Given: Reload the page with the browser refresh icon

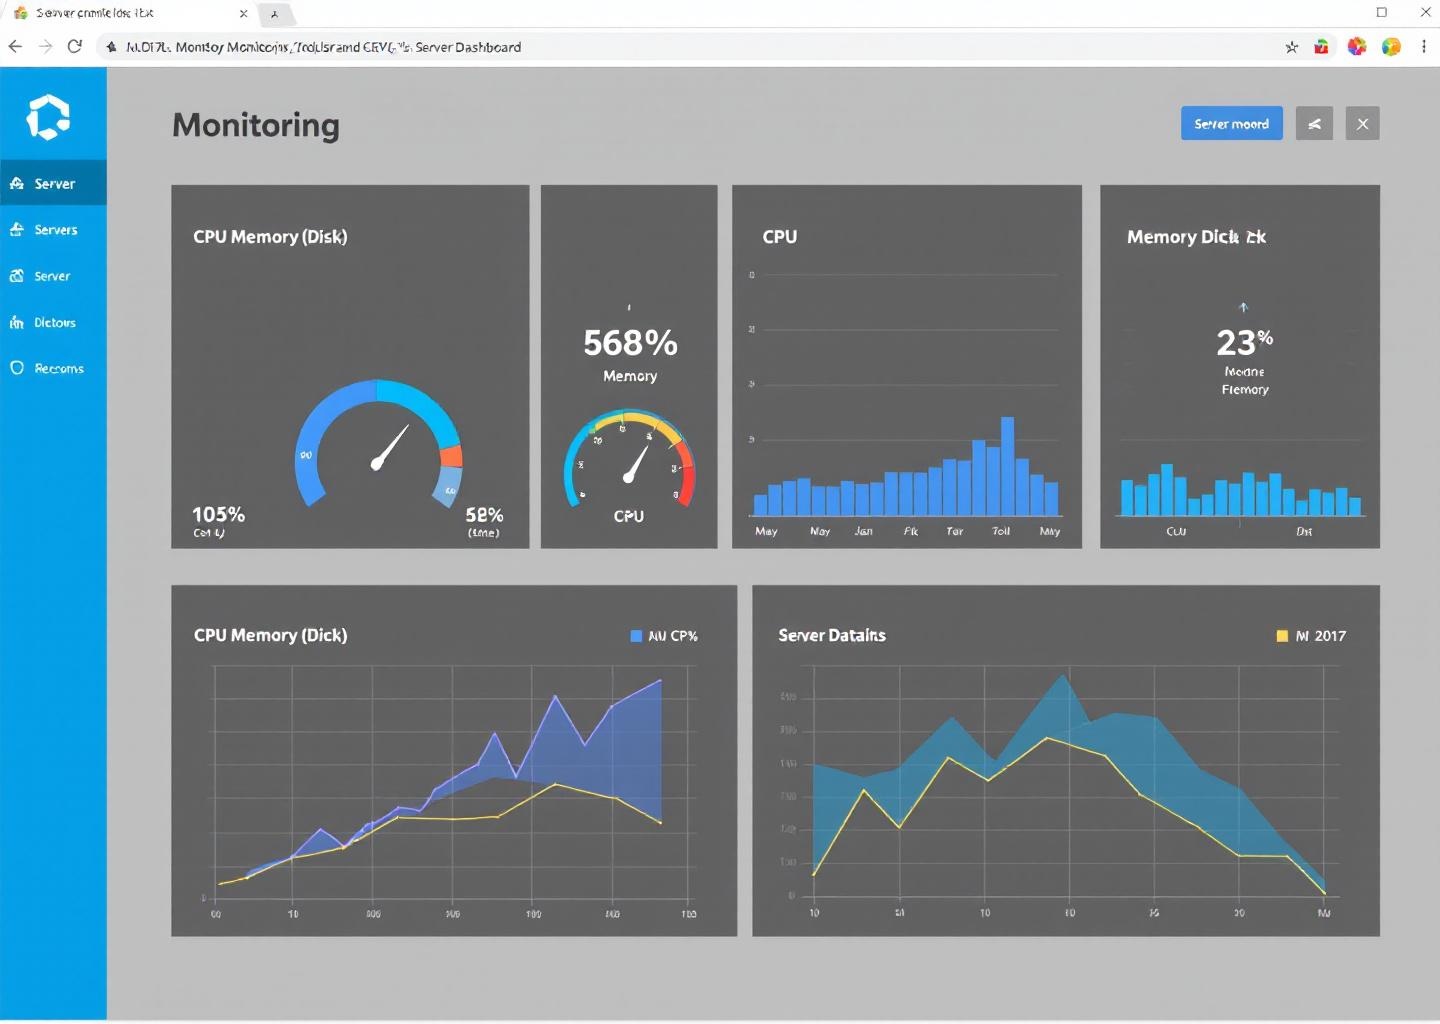Looking at the screenshot, I should pyautogui.click(x=75, y=47).
